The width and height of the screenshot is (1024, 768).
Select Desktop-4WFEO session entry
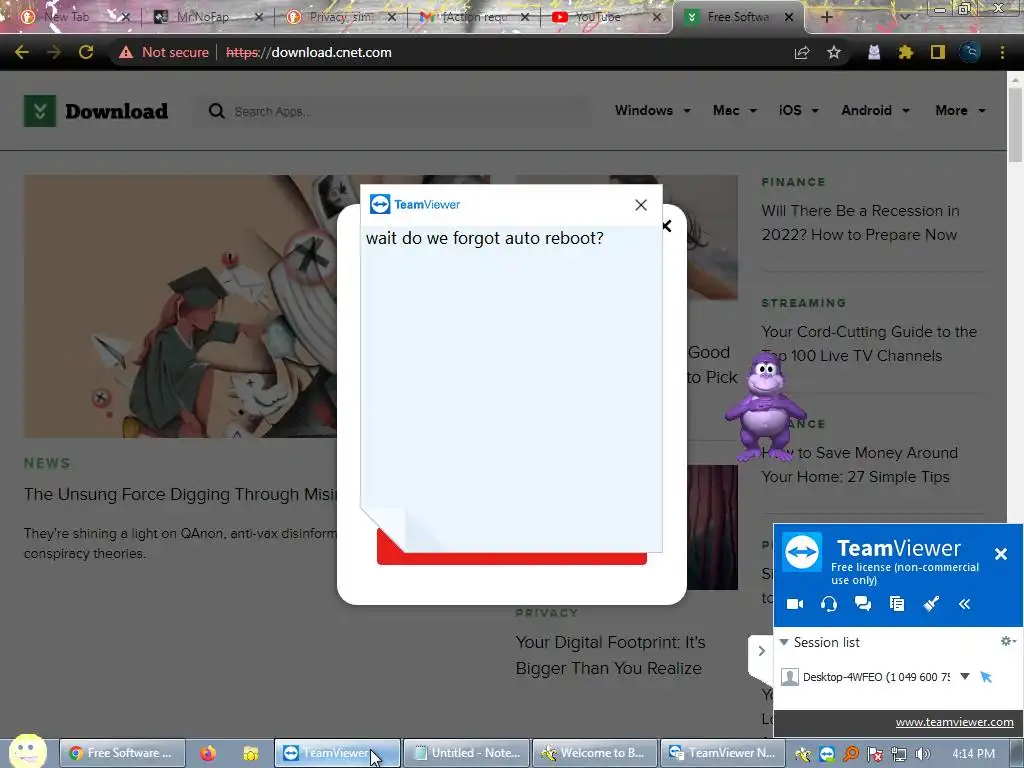click(x=875, y=677)
